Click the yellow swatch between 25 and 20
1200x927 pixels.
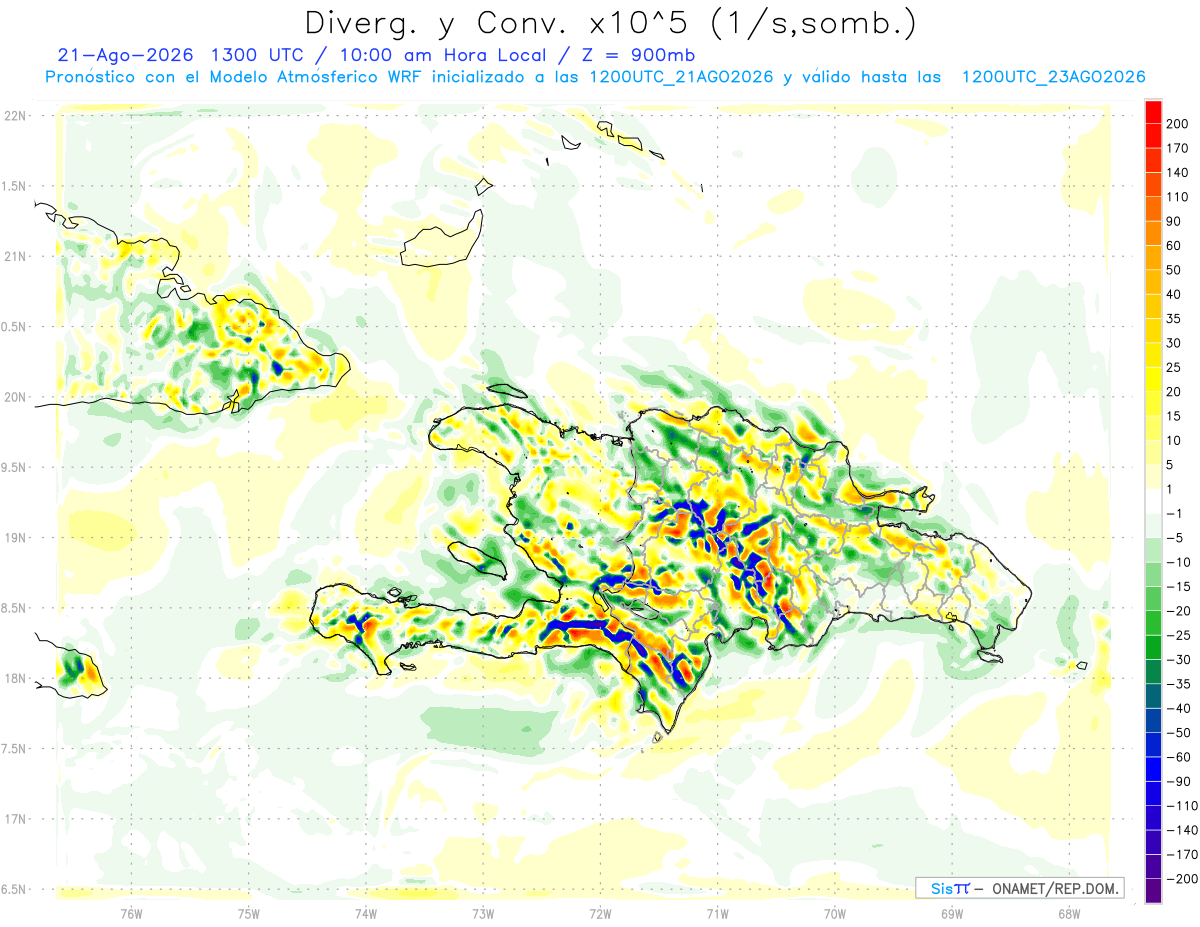(1153, 379)
